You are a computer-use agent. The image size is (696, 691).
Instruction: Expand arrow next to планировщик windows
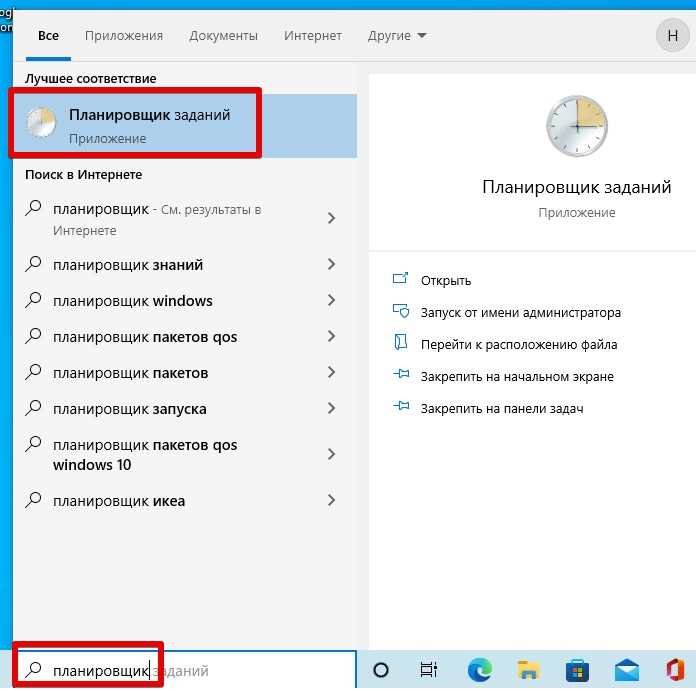pos(331,300)
